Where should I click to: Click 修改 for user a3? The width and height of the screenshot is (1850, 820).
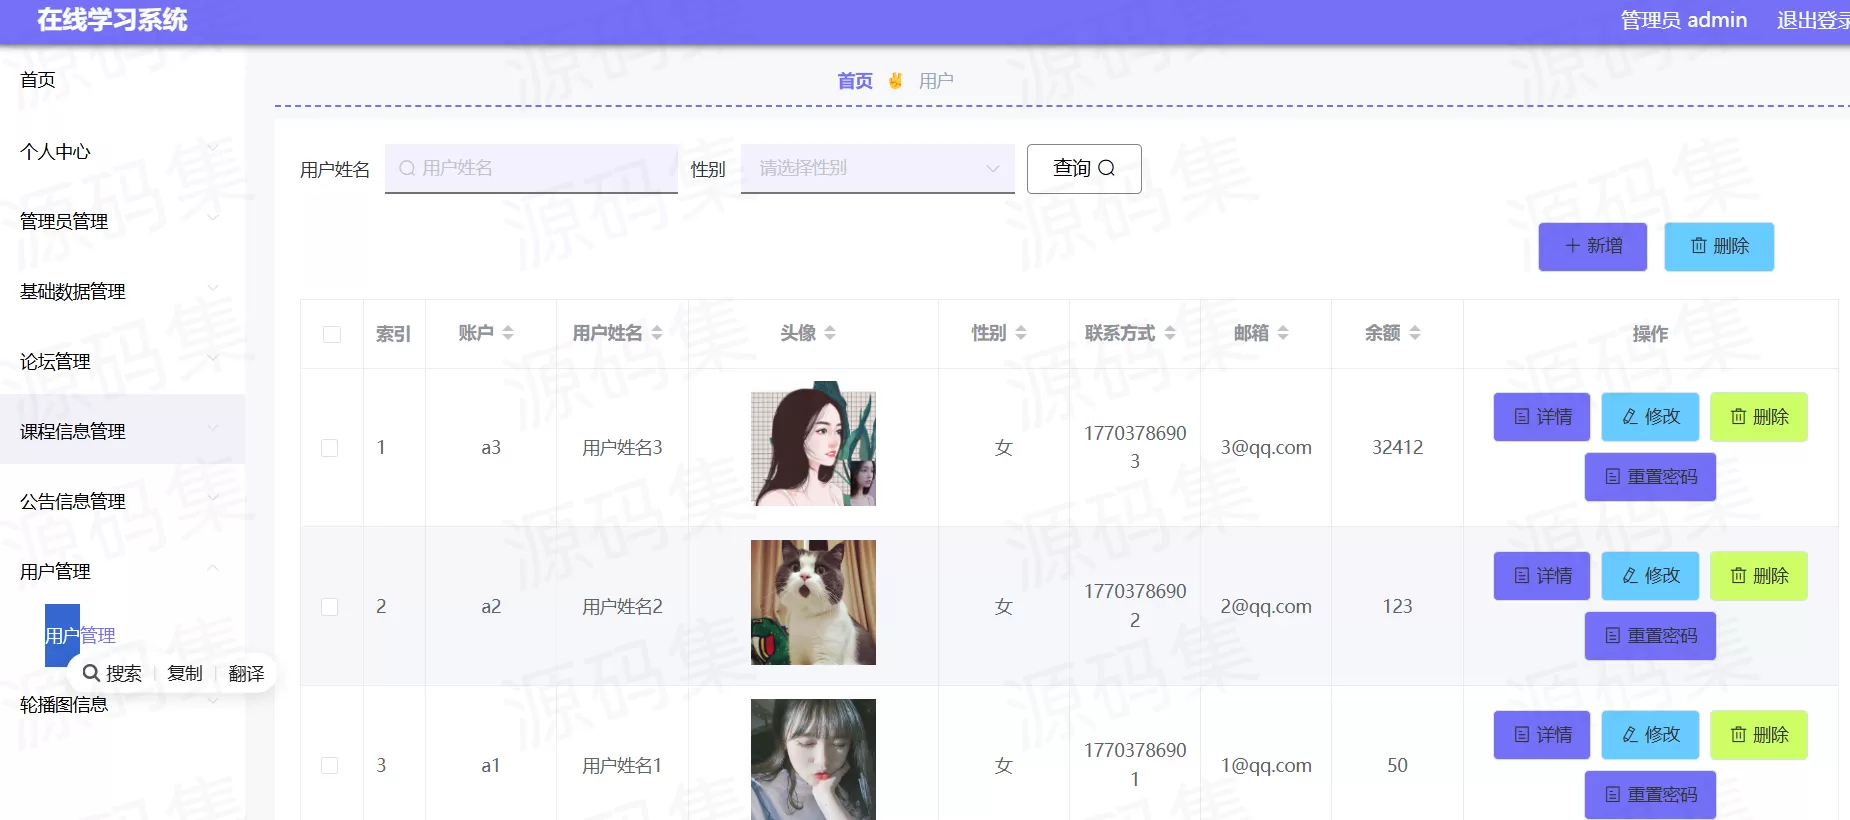click(1650, 417)
